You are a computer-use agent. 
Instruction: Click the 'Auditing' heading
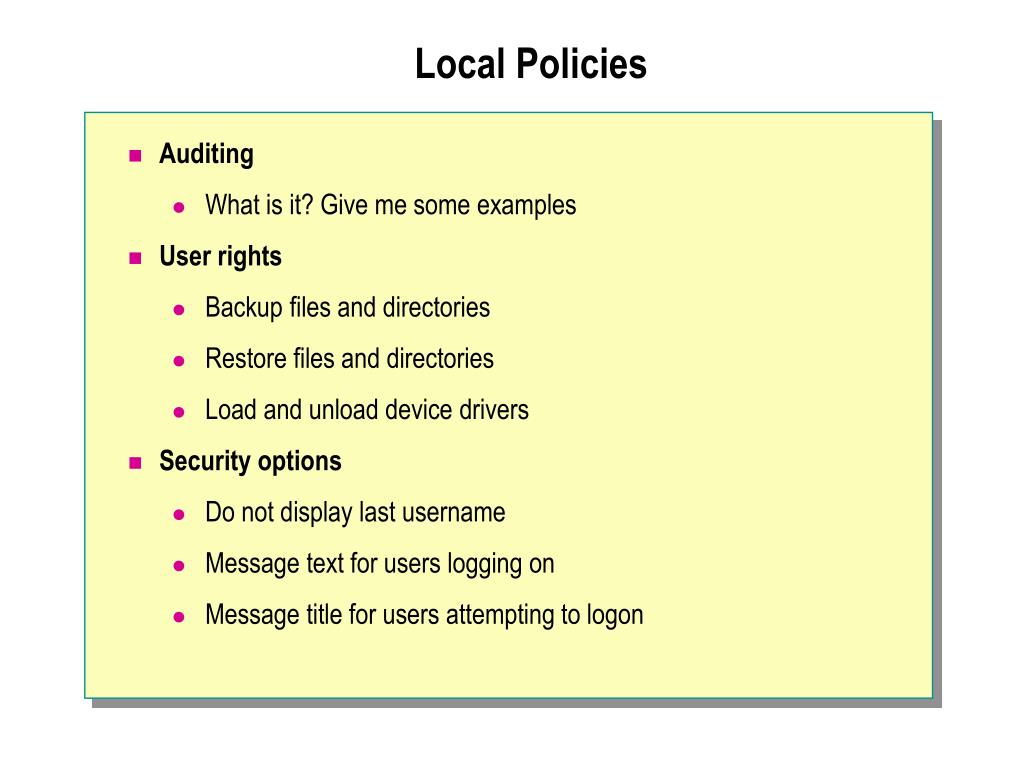[206, 155]
